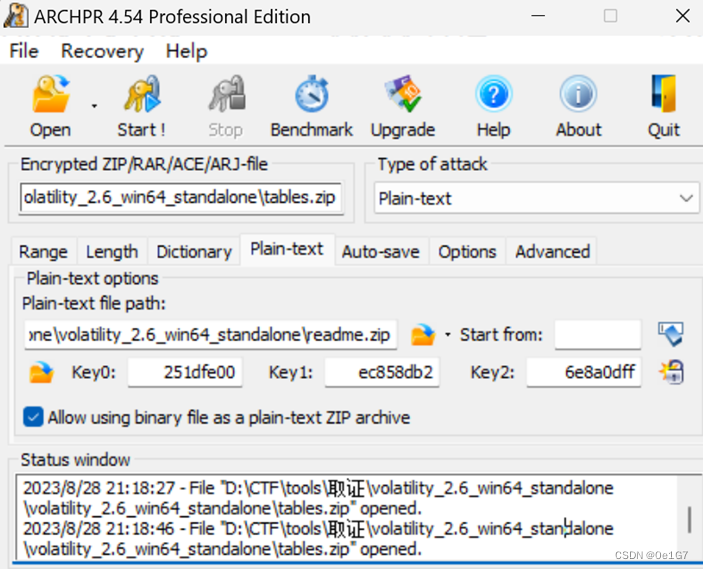This screenshot has width=703, height=569.
Task: Click the Key1 value field
Action: click(x=382, y=372)
